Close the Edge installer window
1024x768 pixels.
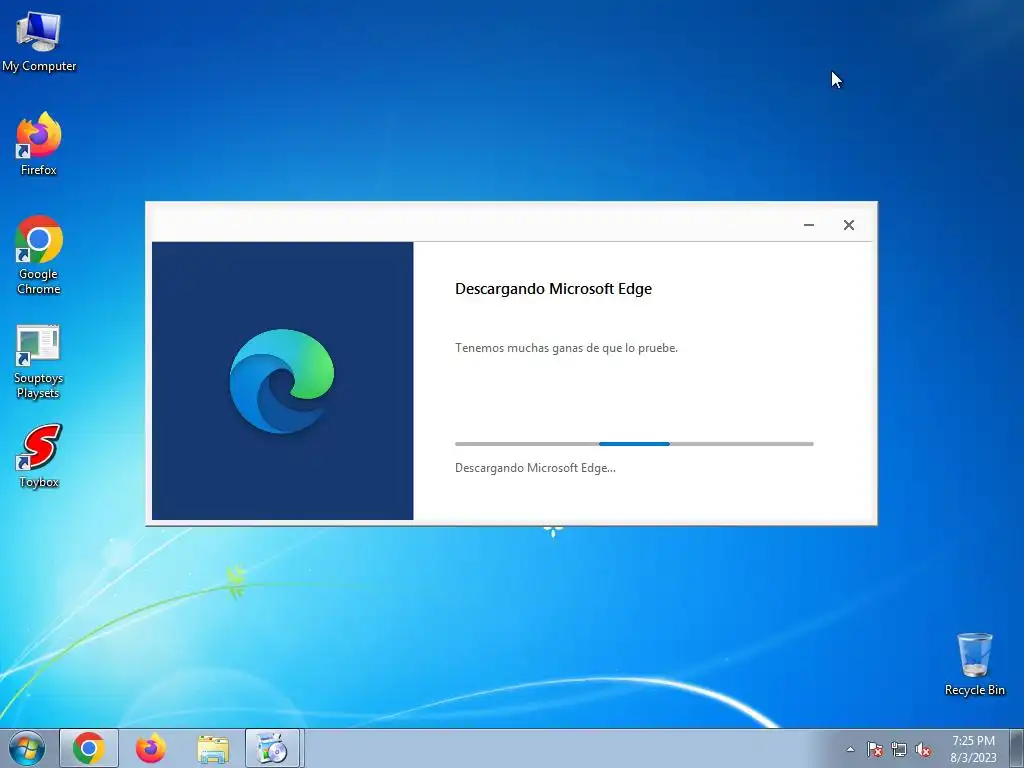tap(848, 225)
